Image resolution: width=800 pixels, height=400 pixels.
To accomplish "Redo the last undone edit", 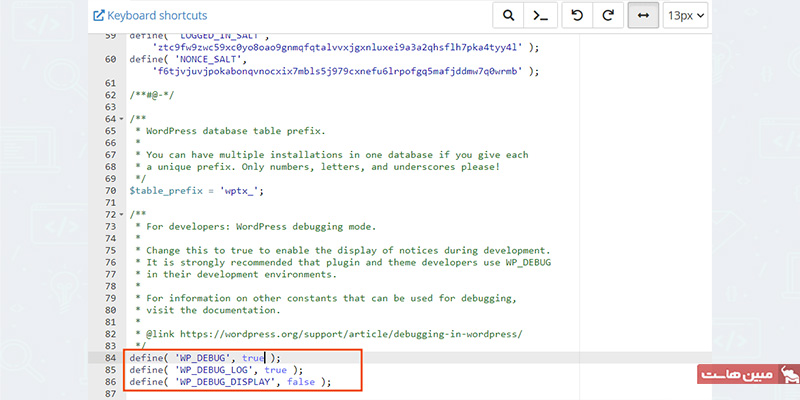I will pyautogui.click(x=607, y=16).
